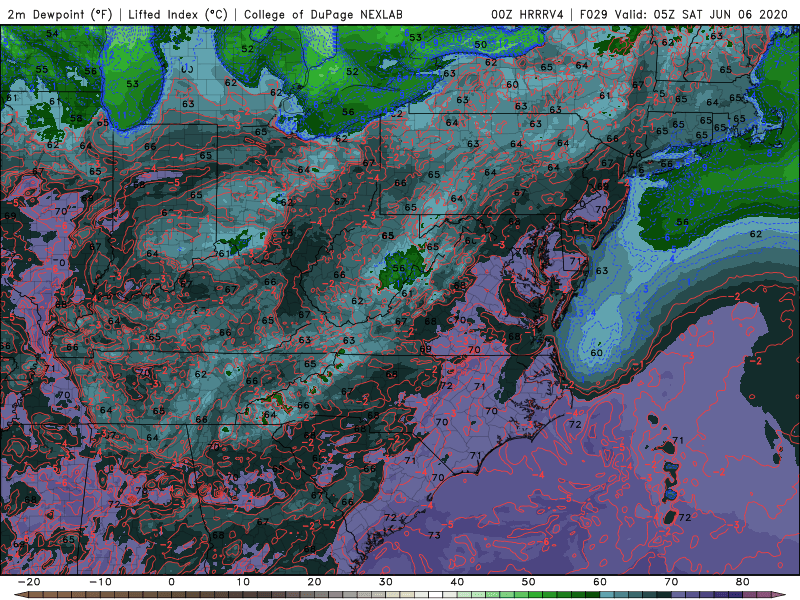Image resolution: width=800 pixels, height=600 pixels.
Task: Select the 10 label on the color scale
Action: point(243,582)
